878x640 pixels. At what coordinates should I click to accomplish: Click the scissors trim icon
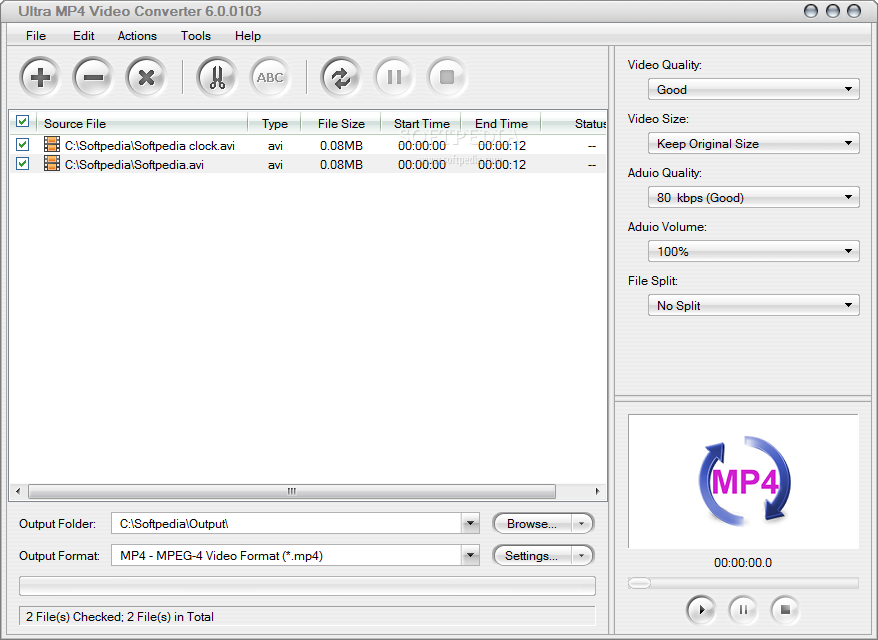pos(217,77)
